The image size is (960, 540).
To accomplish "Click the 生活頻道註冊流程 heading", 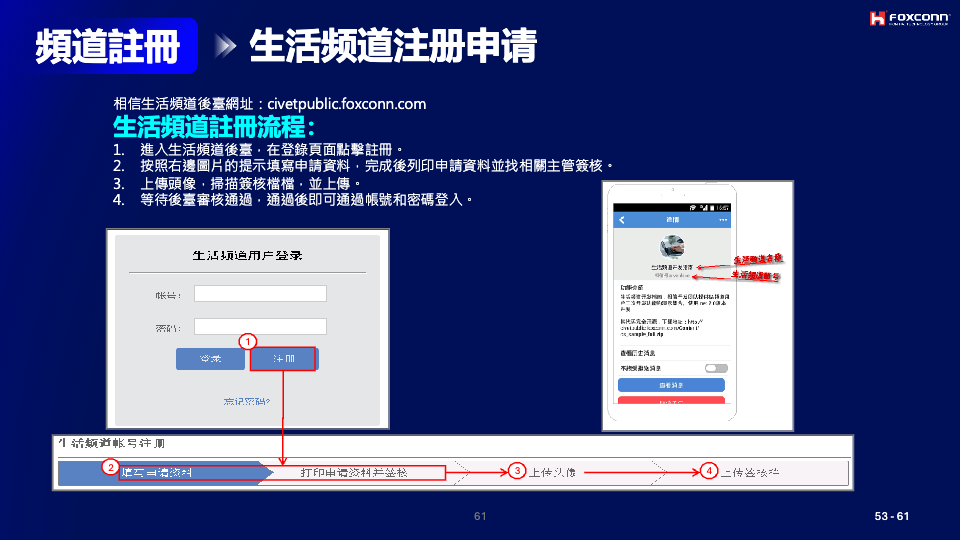I will pos(214,127).
